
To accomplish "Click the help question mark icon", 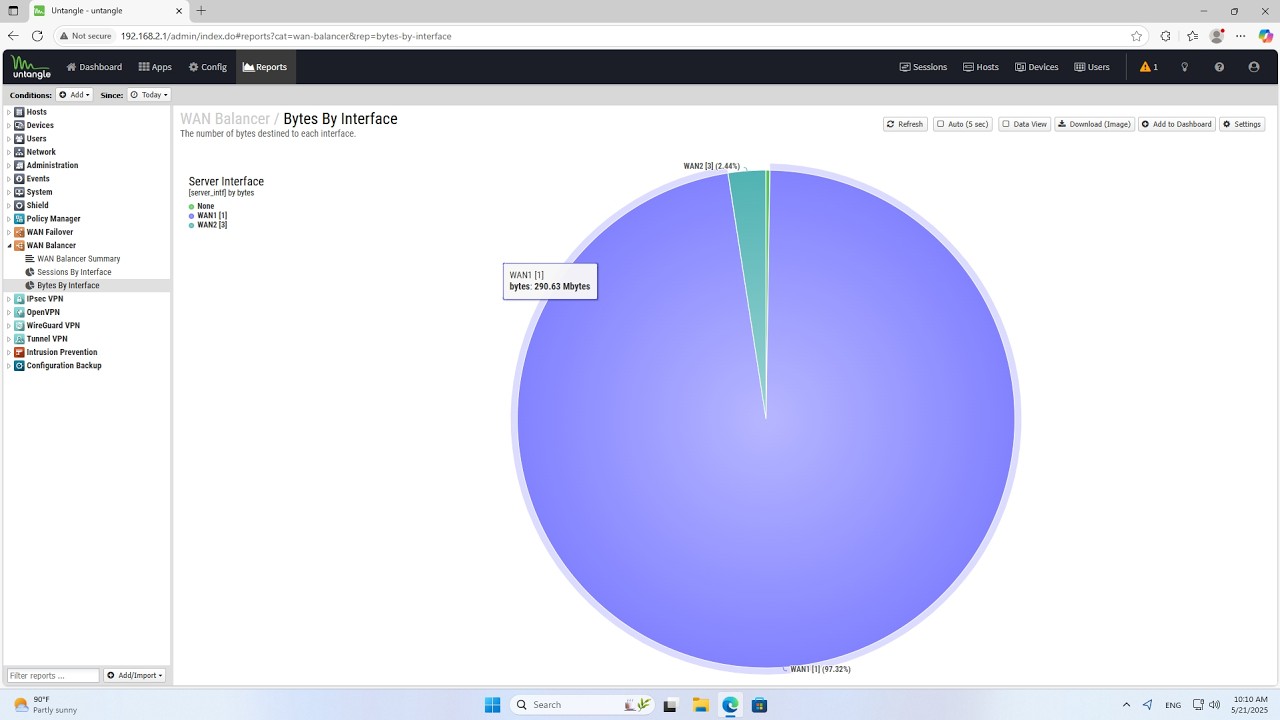I will 1219,67.
